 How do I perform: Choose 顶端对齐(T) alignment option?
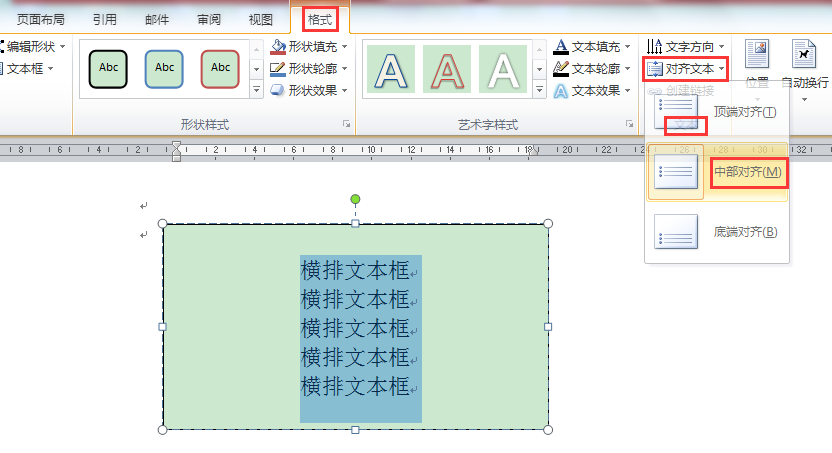[717, 112]
